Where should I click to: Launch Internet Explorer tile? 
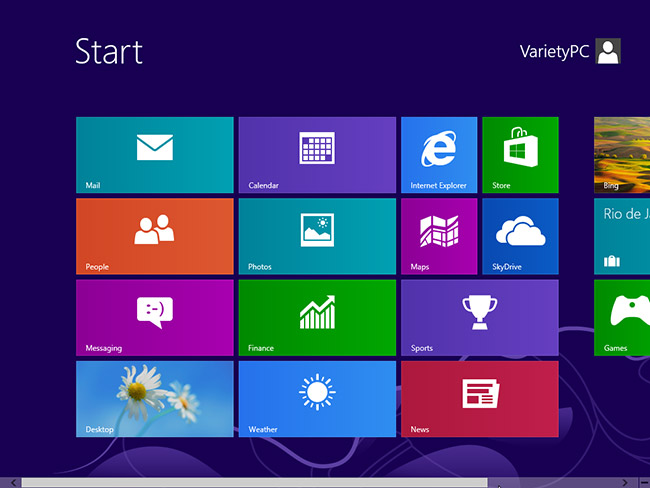click(x=439, y=155)
